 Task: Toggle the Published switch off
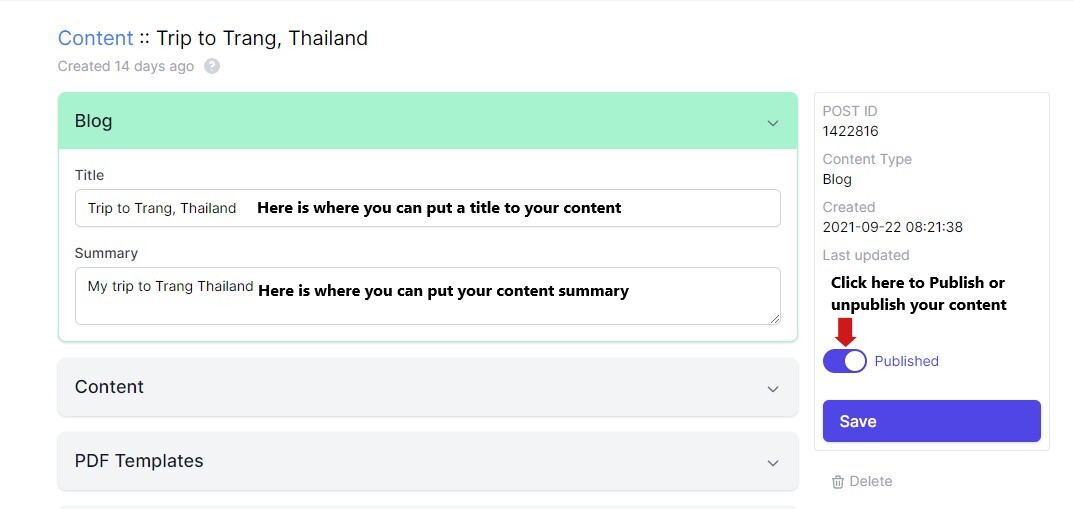(x=845, y=361)
